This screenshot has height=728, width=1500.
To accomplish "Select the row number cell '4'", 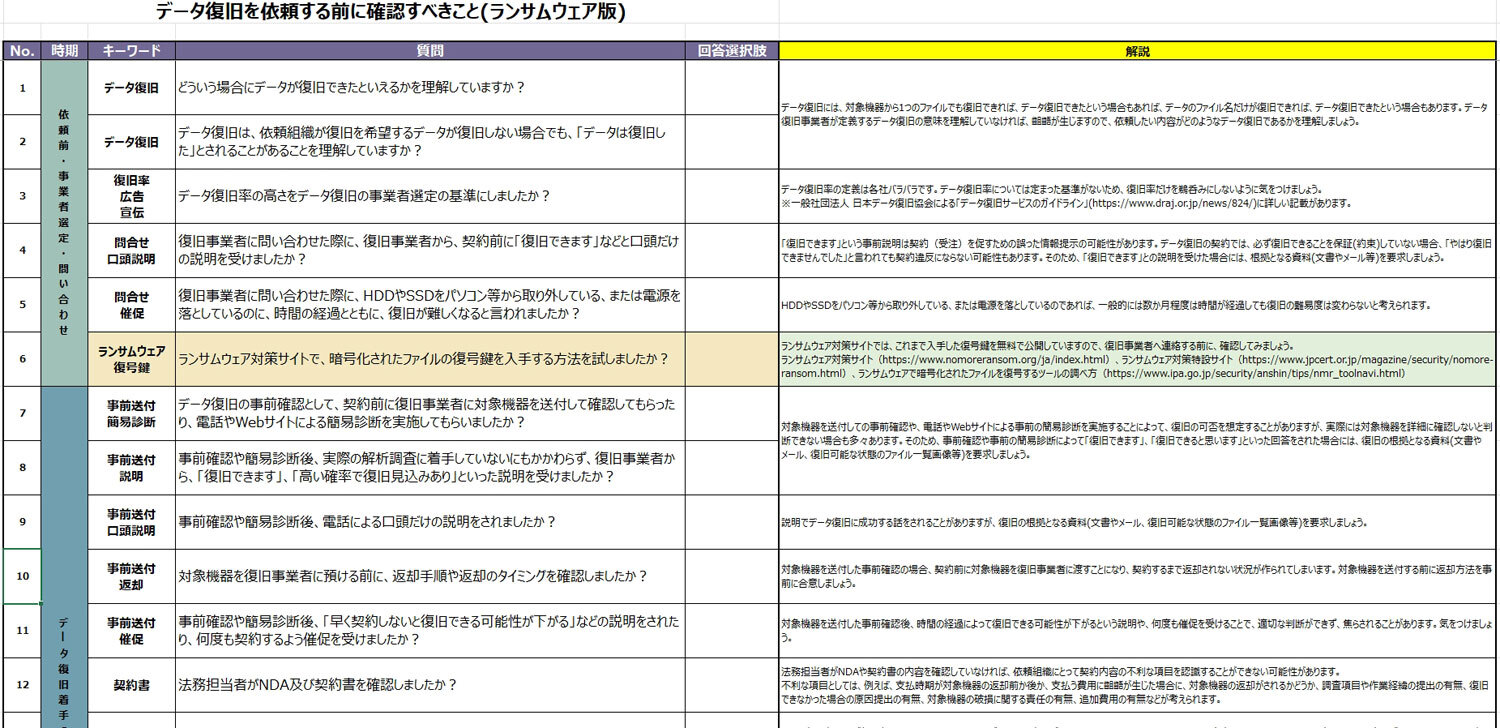I will 22,250.
